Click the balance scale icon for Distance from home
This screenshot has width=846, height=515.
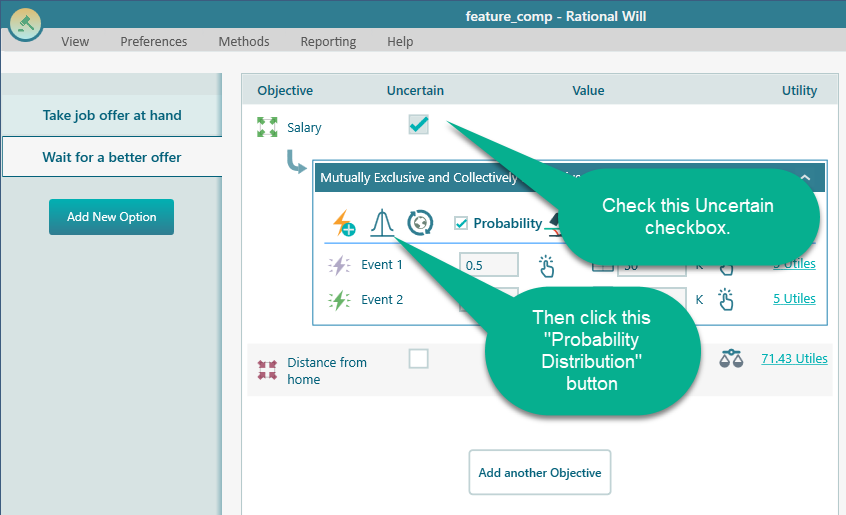point(732,358)
